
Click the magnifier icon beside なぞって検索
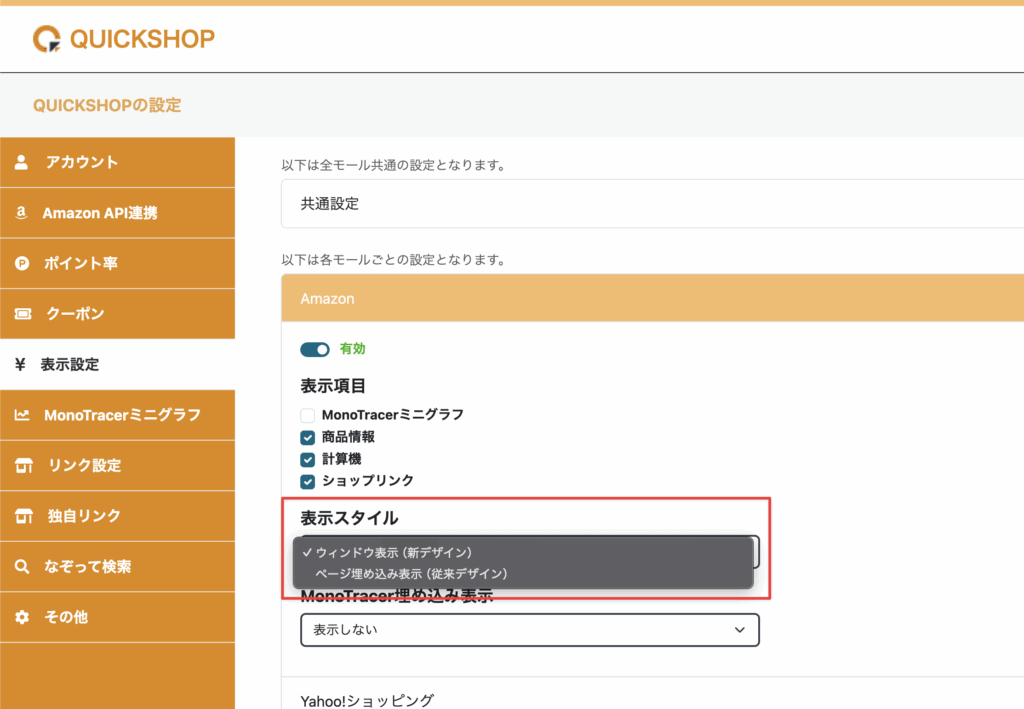(x=22, y=566)
